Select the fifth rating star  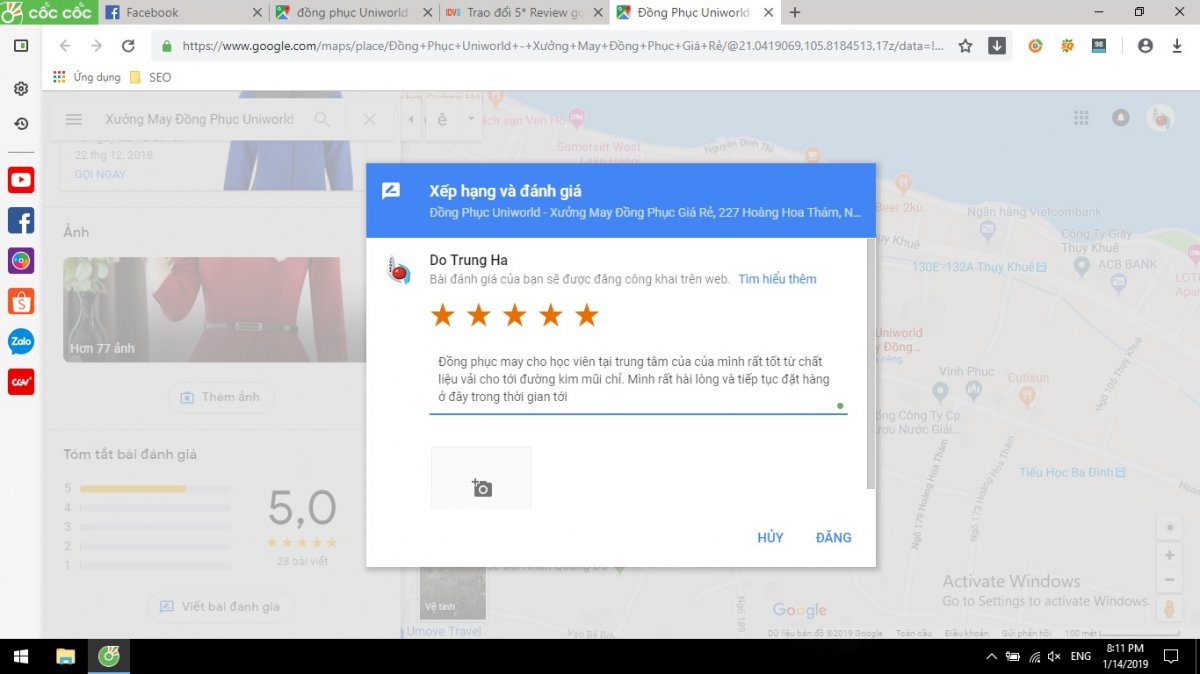pyautogui.click(x=587, y=316)
